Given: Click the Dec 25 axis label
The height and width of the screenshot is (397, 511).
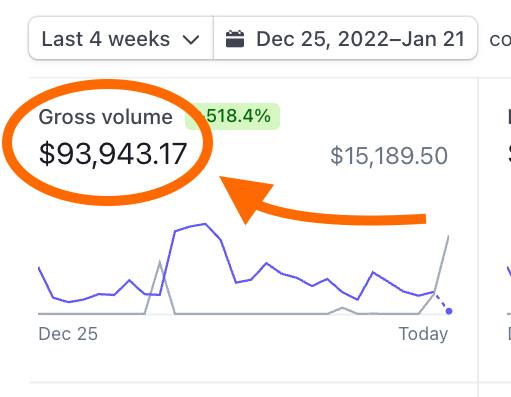Looking at the screenshot, I should (68, 334).
